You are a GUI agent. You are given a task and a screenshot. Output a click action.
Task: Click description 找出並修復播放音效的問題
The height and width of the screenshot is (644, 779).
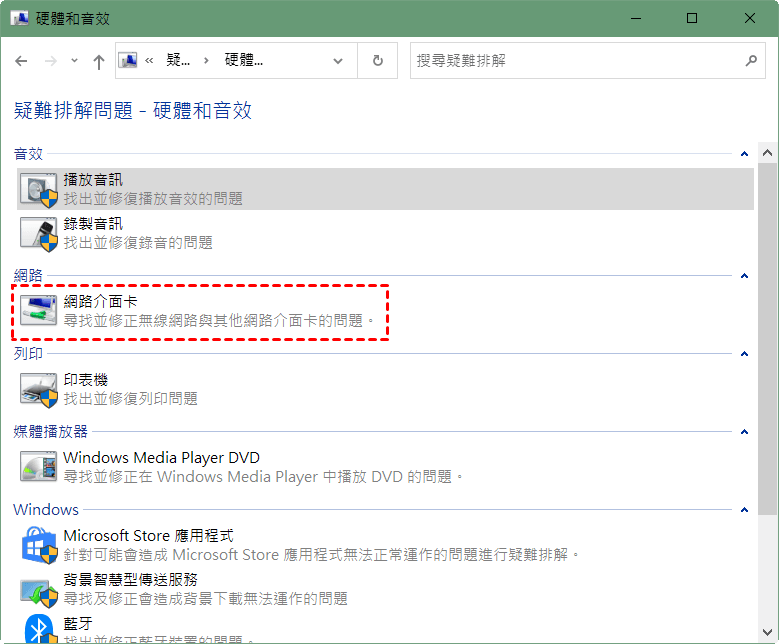(x=153, y=199)
